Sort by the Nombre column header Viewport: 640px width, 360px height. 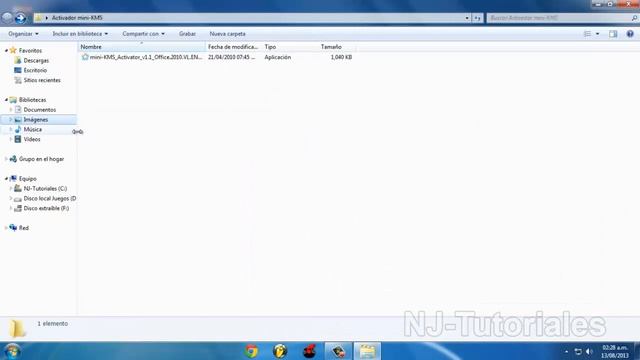click(142, 47)
